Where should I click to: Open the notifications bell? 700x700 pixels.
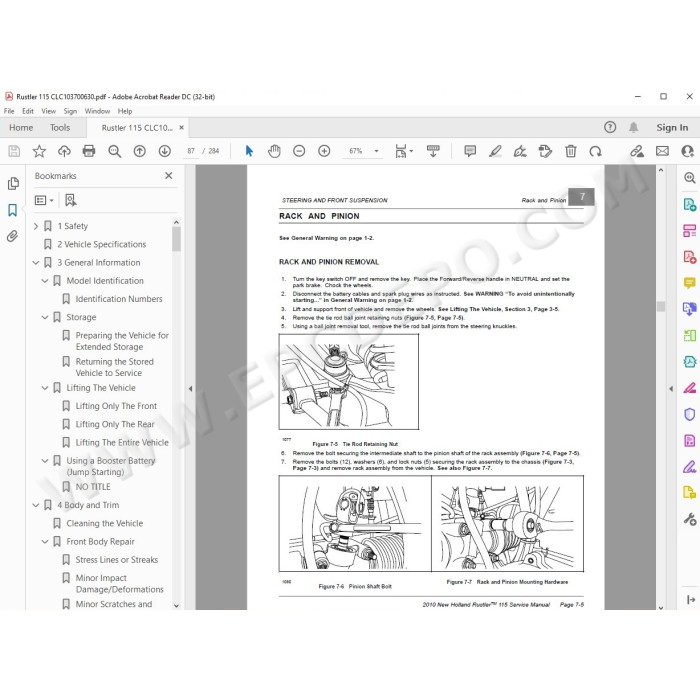[x=633, y=127]
